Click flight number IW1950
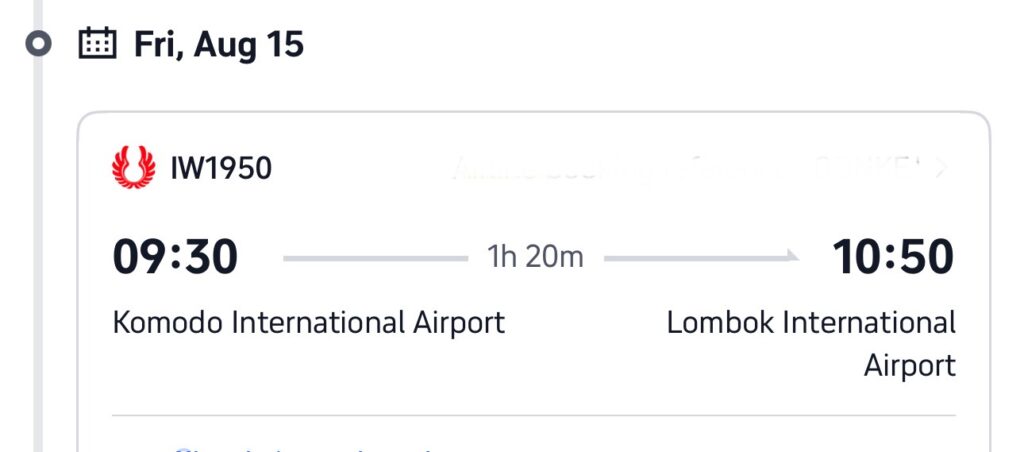Viewport: 1024px width, 452px height. click(221, 169)
